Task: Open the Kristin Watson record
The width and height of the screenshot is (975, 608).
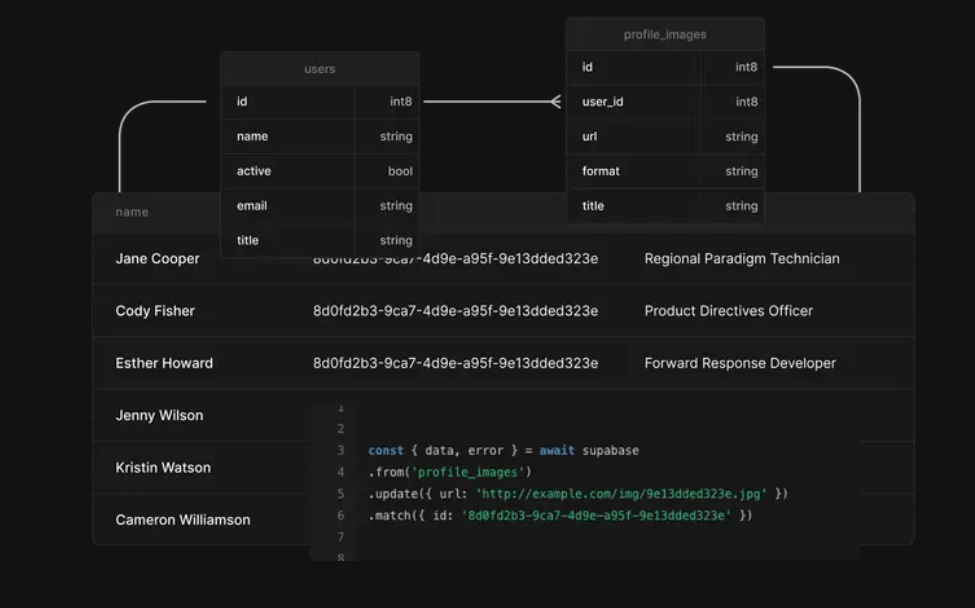Action: point(163,467)
